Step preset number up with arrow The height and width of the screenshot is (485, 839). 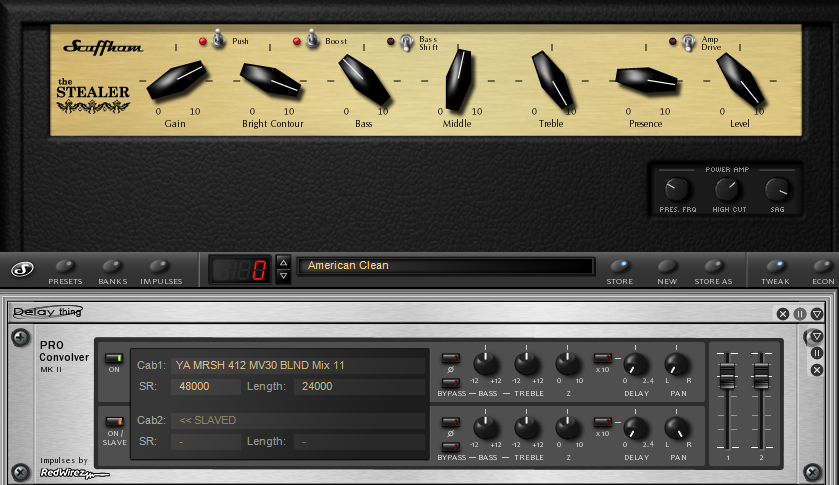284,262
